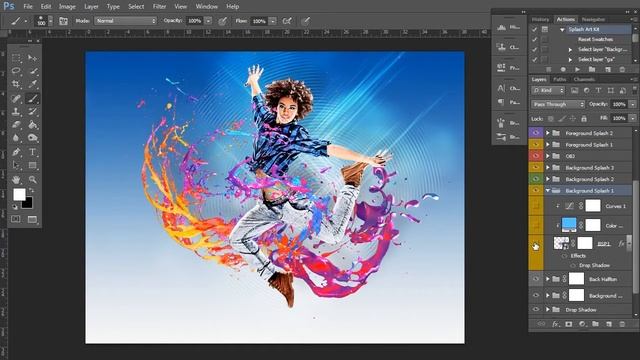
Task: Expand the Foreground Splash 2 group
Action: tap(548, 133)
